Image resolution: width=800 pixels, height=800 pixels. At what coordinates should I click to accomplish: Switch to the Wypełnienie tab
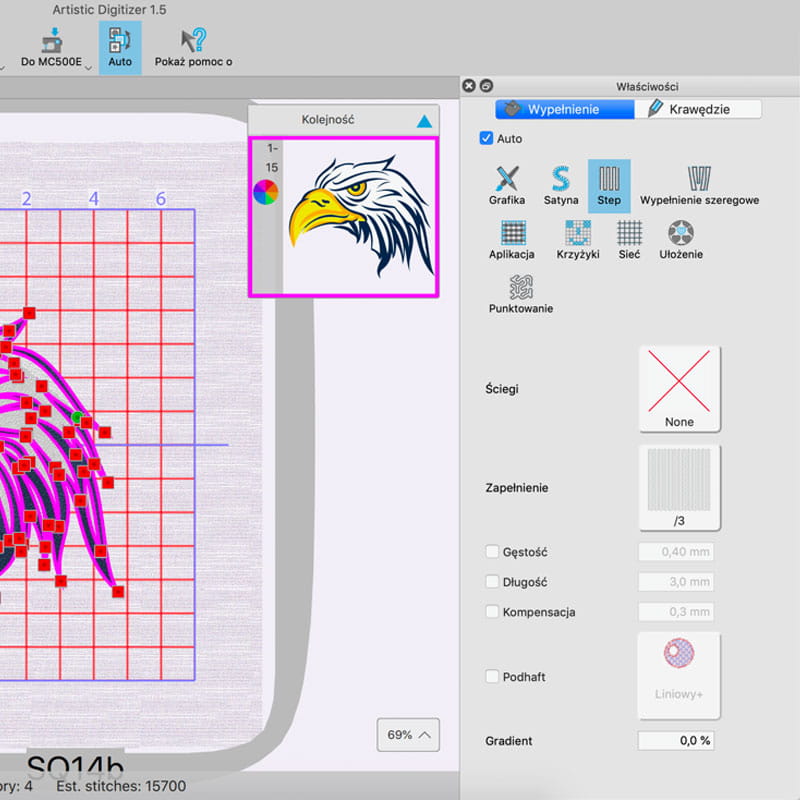564,109
